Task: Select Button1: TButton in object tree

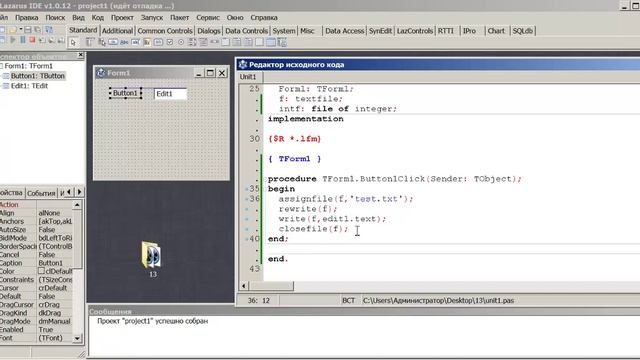Action: pyautogui.click(x=38, y=76)
